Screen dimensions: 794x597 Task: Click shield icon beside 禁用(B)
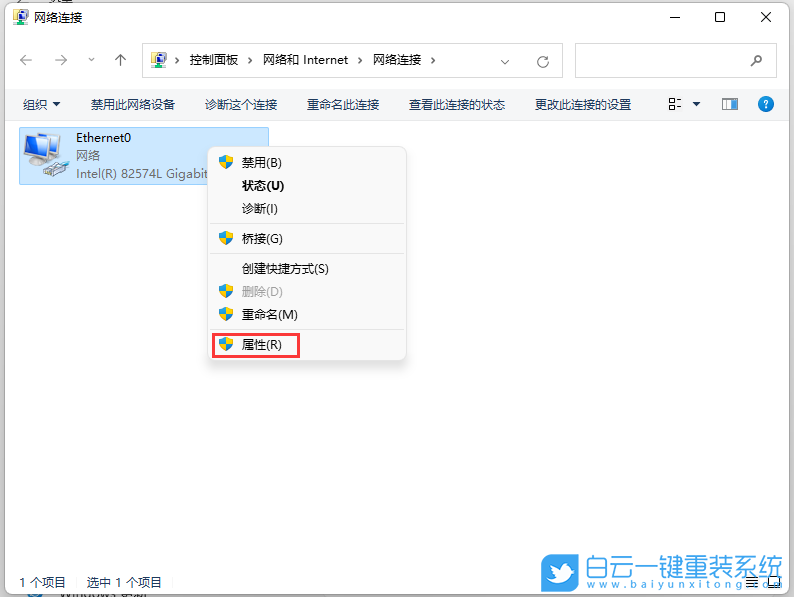point(226,162)
